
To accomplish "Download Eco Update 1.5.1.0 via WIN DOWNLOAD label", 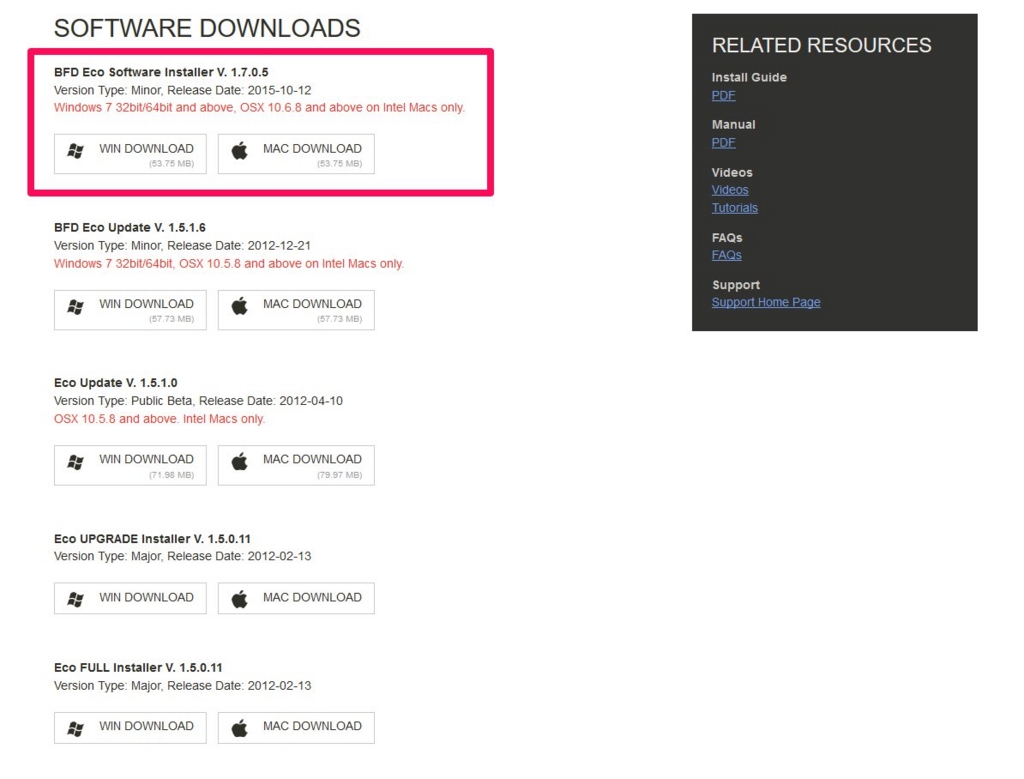I will coord(146,460).
